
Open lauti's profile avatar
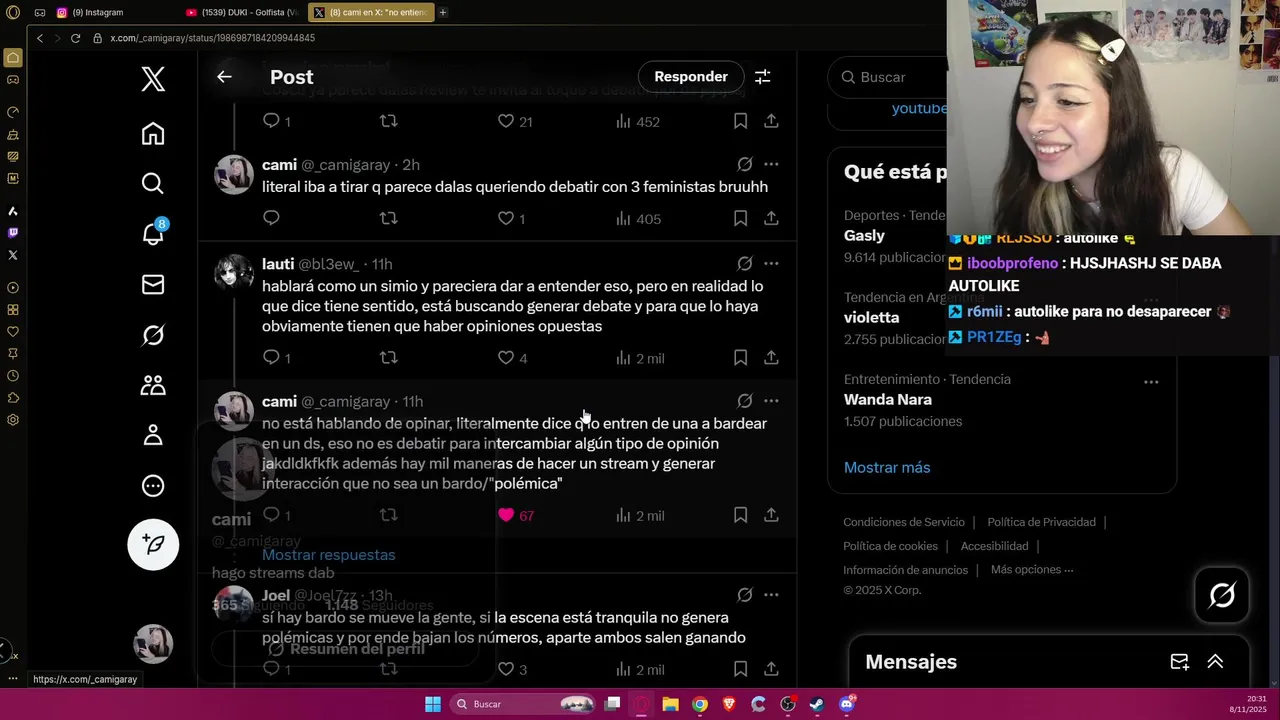pos(234,274)
